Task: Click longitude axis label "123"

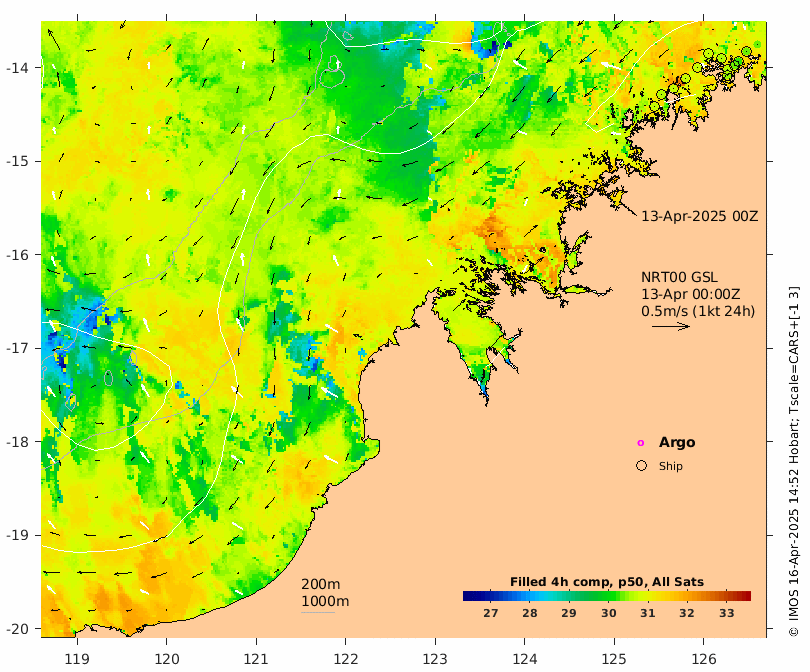Action: tap(435, 659)
